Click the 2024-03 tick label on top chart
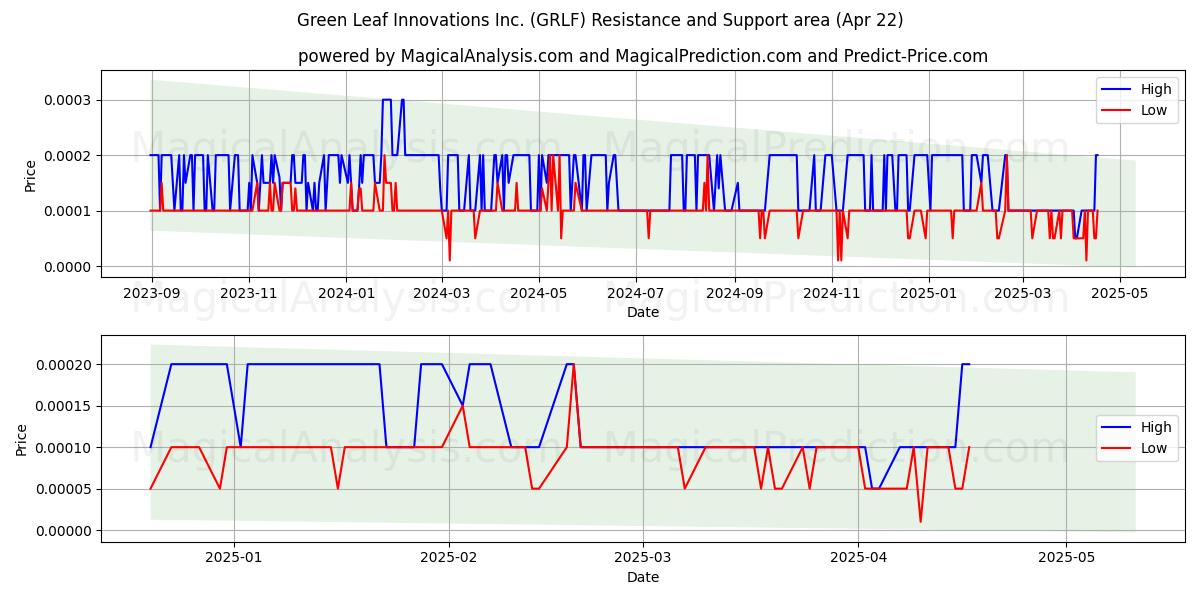The width and height of the screenshot is (1200, 600). (x=442, y=294)
